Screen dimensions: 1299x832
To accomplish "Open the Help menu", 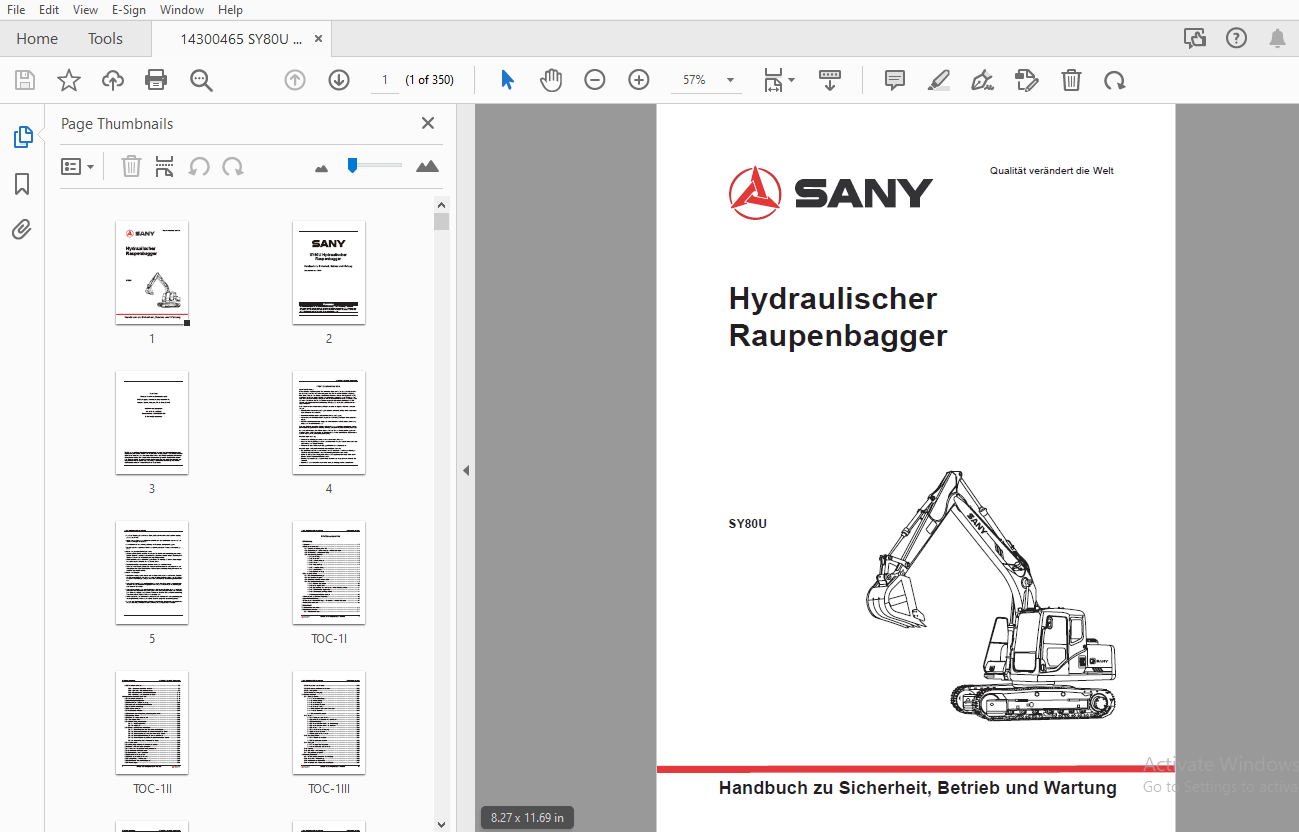I will (230, 10).
